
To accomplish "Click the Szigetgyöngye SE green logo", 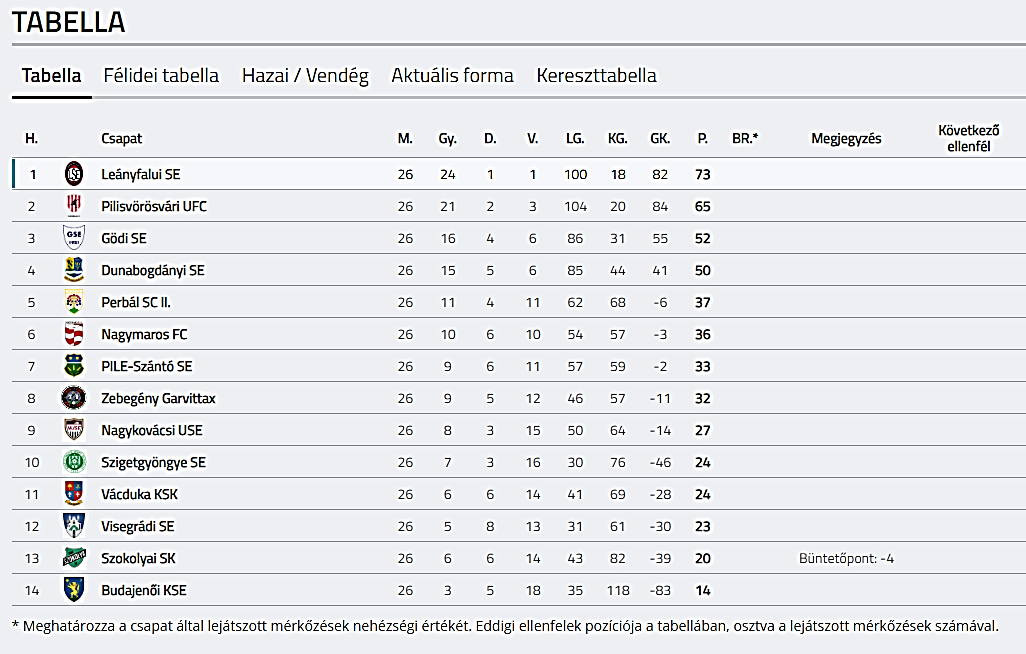I will point(74,462).
